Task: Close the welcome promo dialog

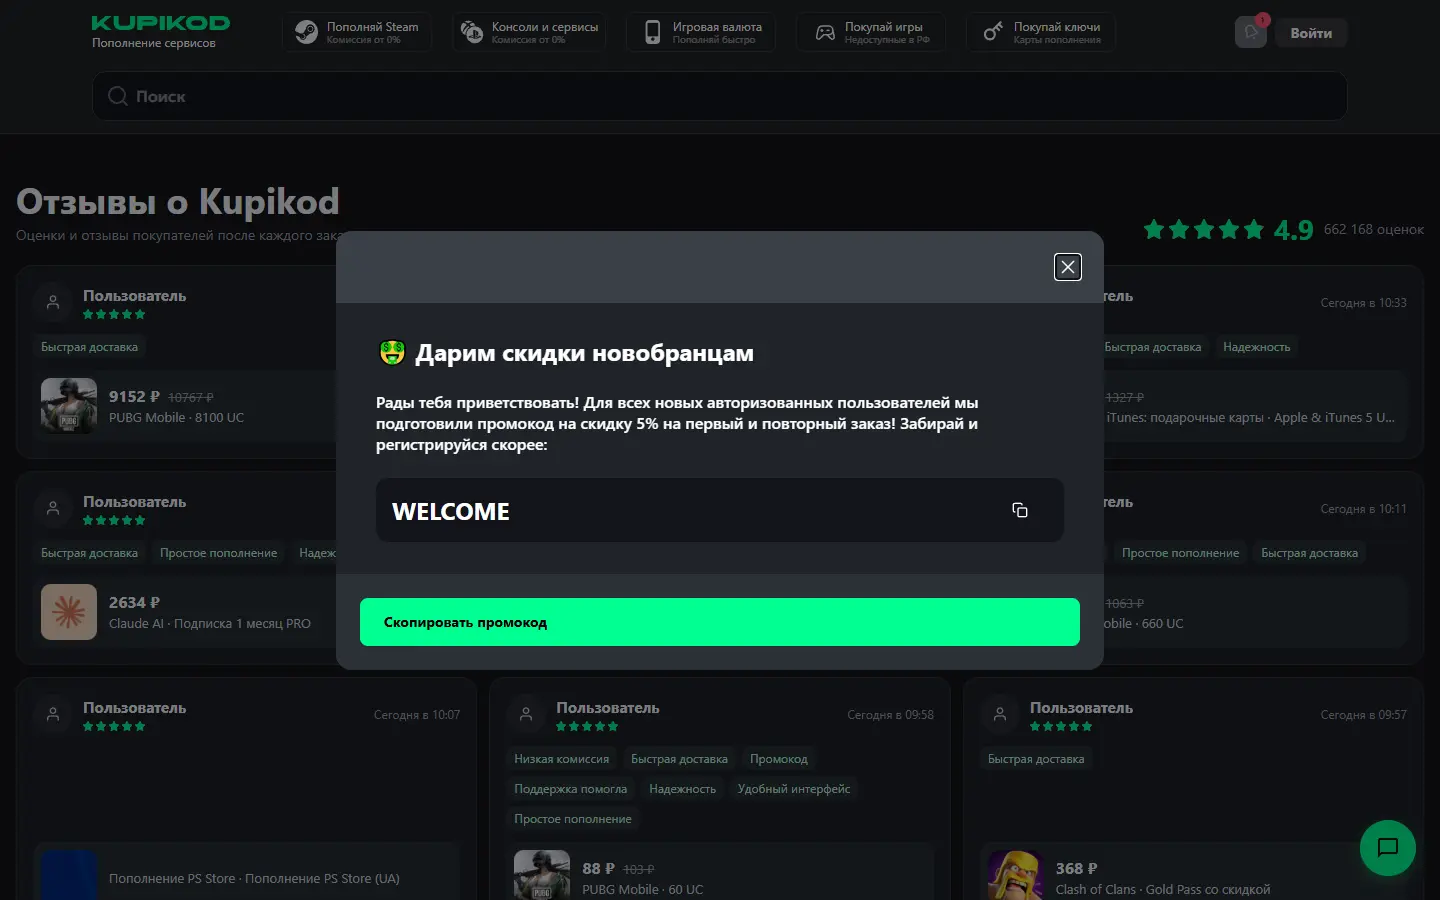Action: coord(1068,267)
